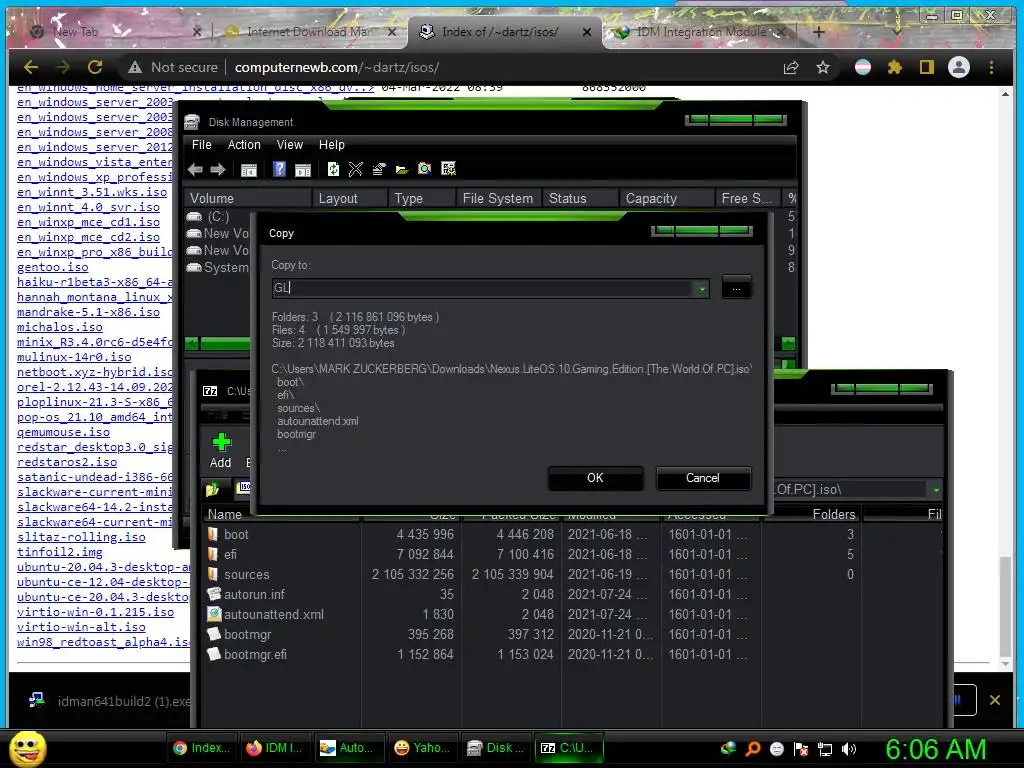The image size is (1024, 768).
Task: Click the Chrome address bar URL
Action: (x=337, y=67)
